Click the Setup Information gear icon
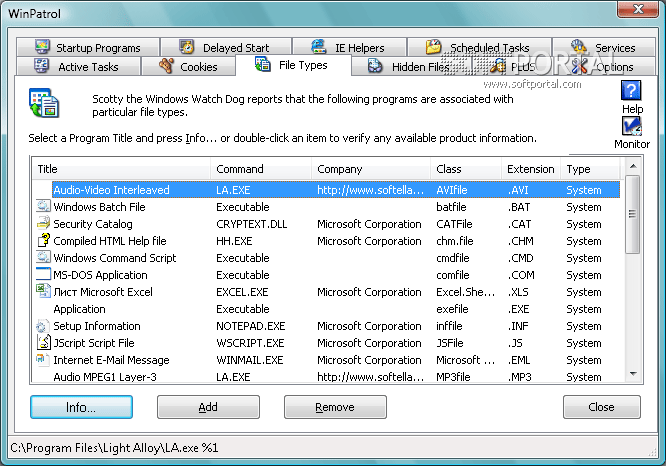 click(x=43, y=326)
